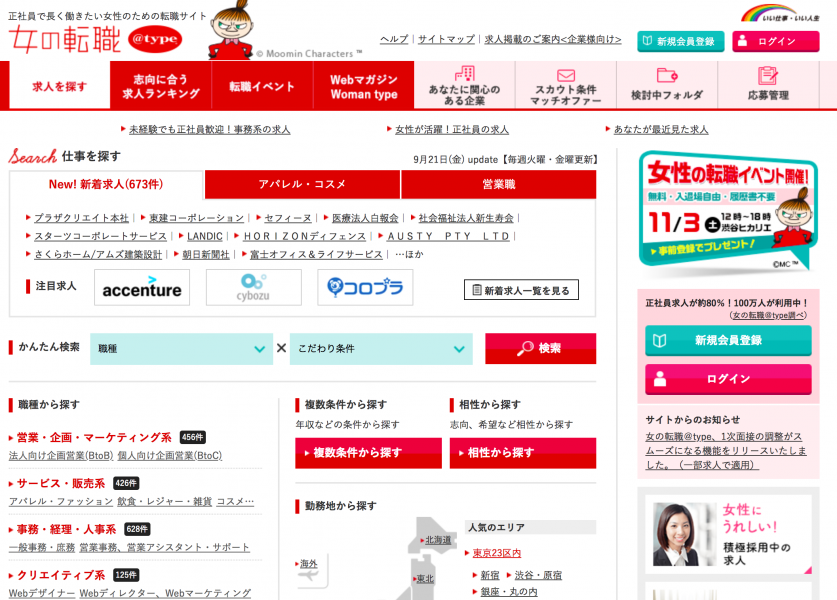Open 銀座・丸の内 area link
This screenshot has width=837, height=600.
[509, 591]
